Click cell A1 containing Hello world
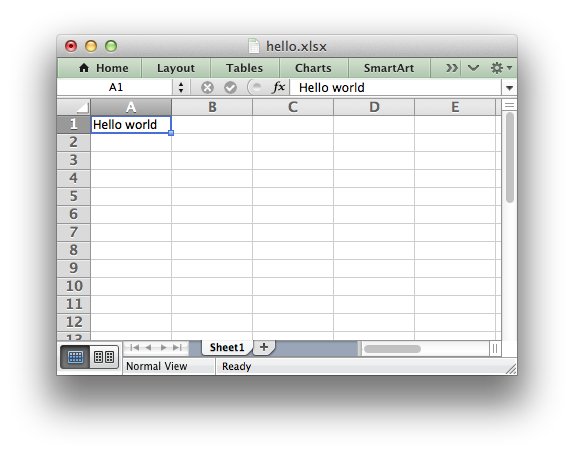This screenshot has height=454, width=574. [131, 124]
